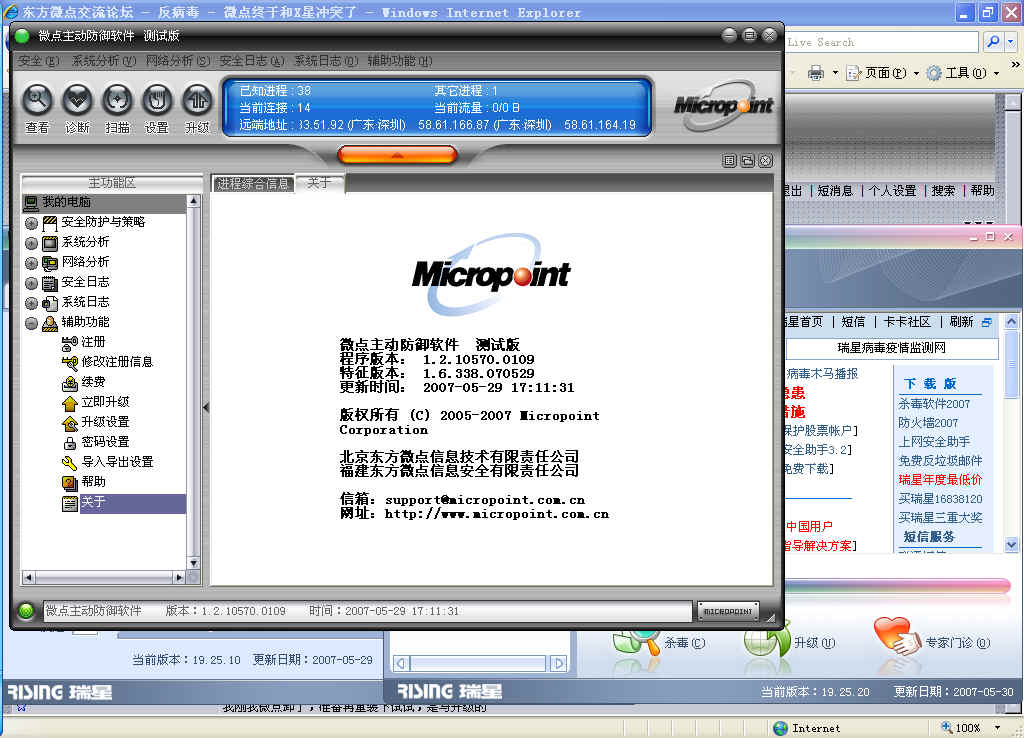The height and width of the screenshot is (738, 1024).
Task: Open 升级设置 in the function tree
Action: coord(95,422)
